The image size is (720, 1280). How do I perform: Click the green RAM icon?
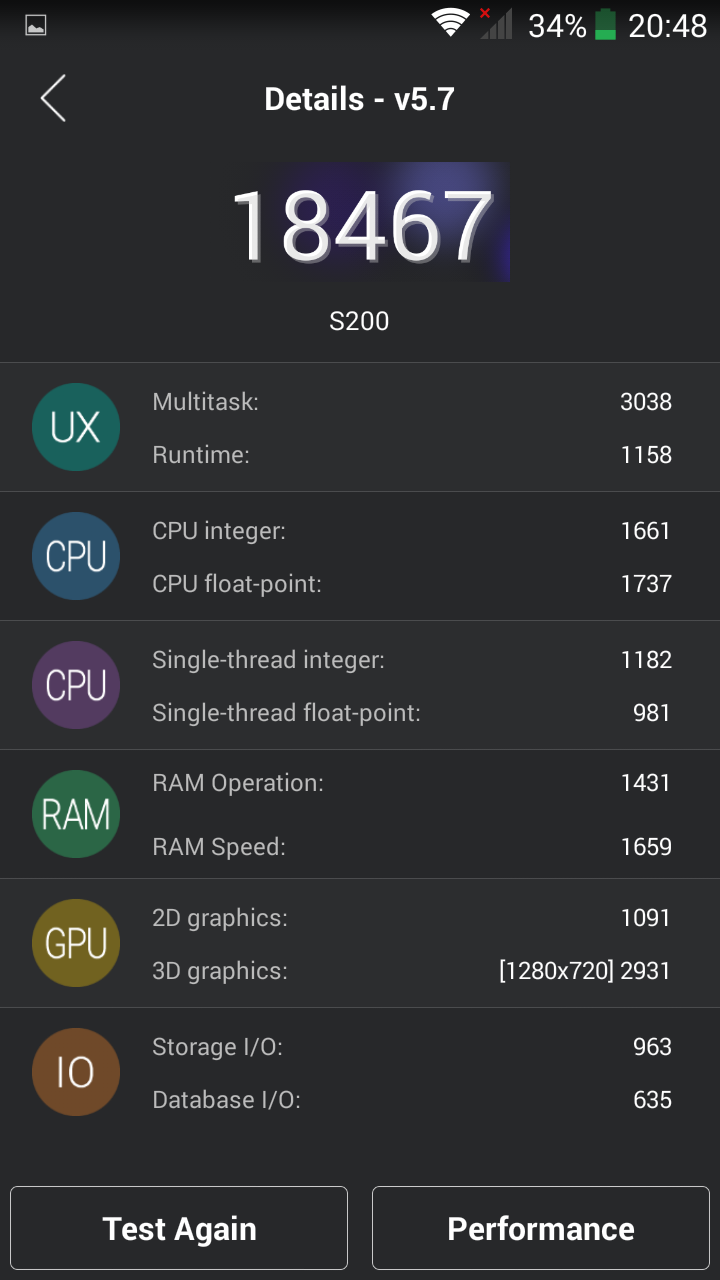[76, 814]
